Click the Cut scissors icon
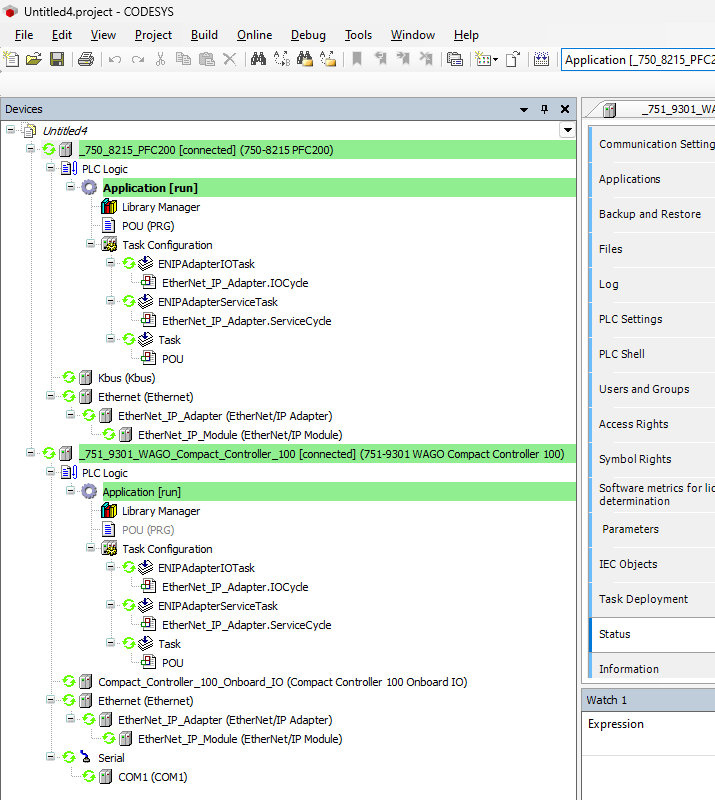The image size is (715, 800). click(160, 59)
